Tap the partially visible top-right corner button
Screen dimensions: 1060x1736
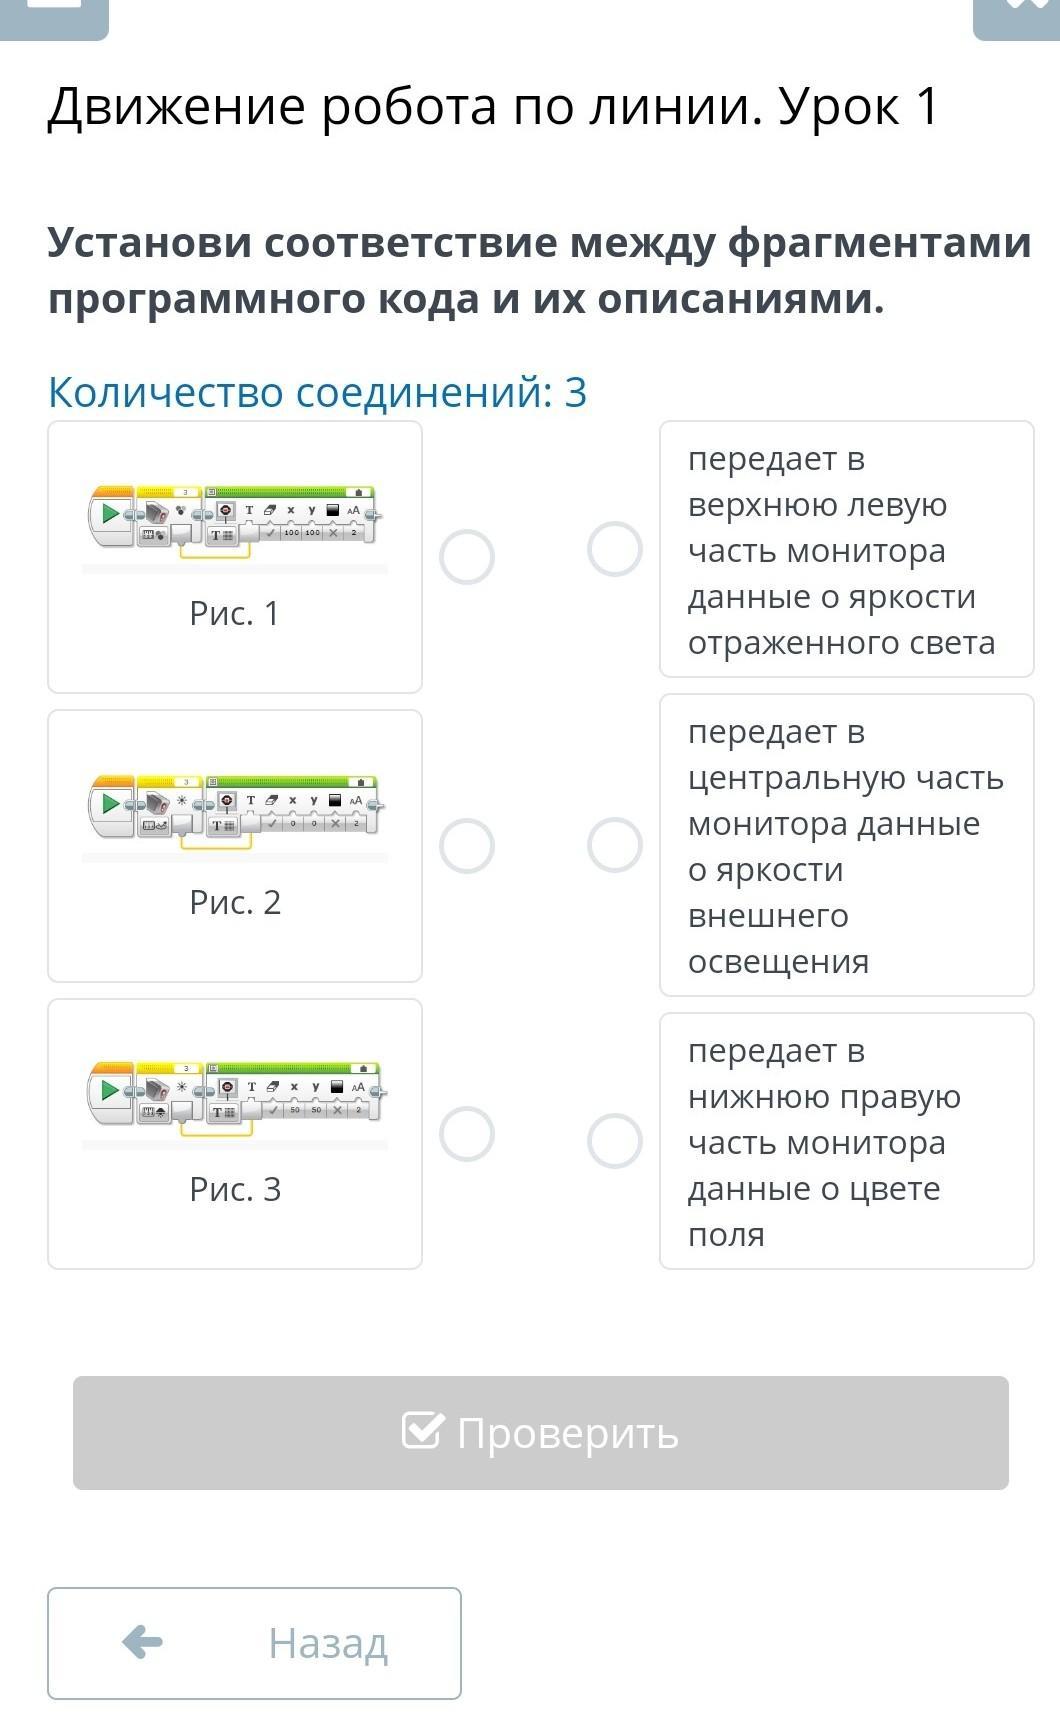pos(1016,15)
